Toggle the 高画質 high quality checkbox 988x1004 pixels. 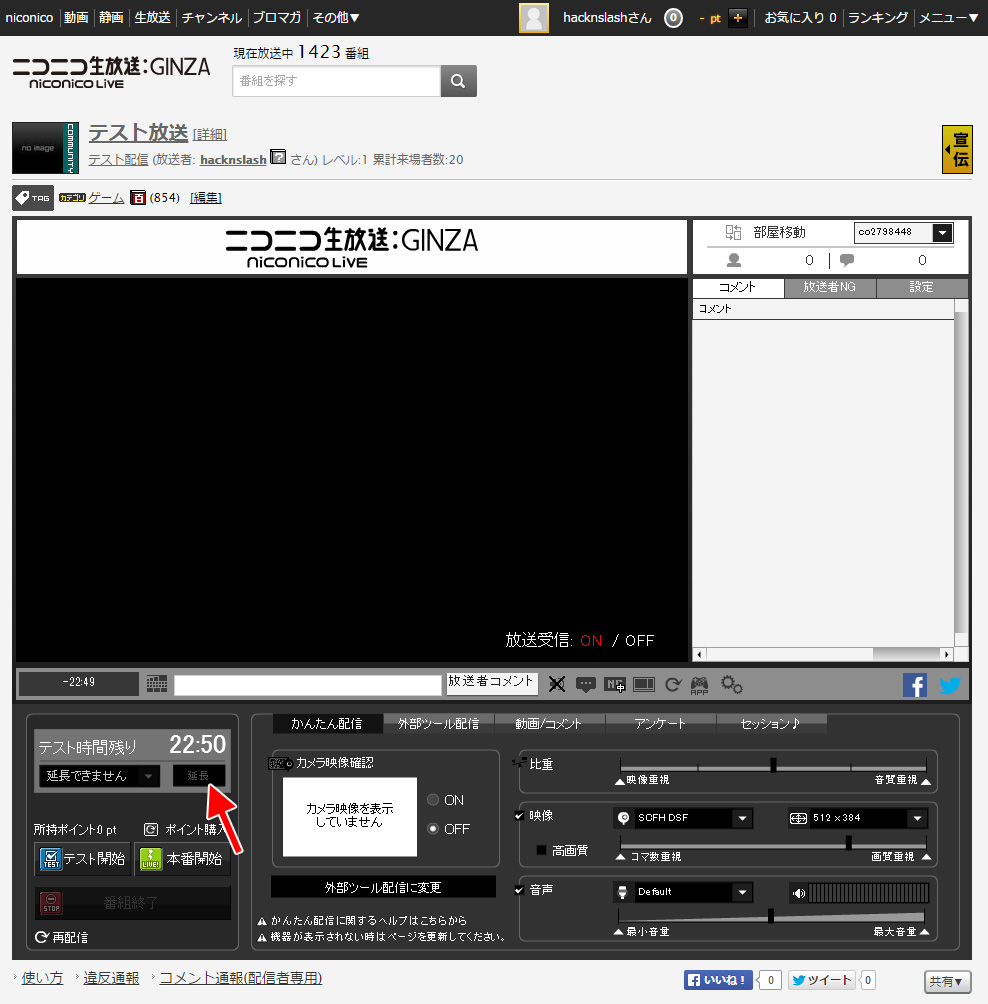point(541,850)
